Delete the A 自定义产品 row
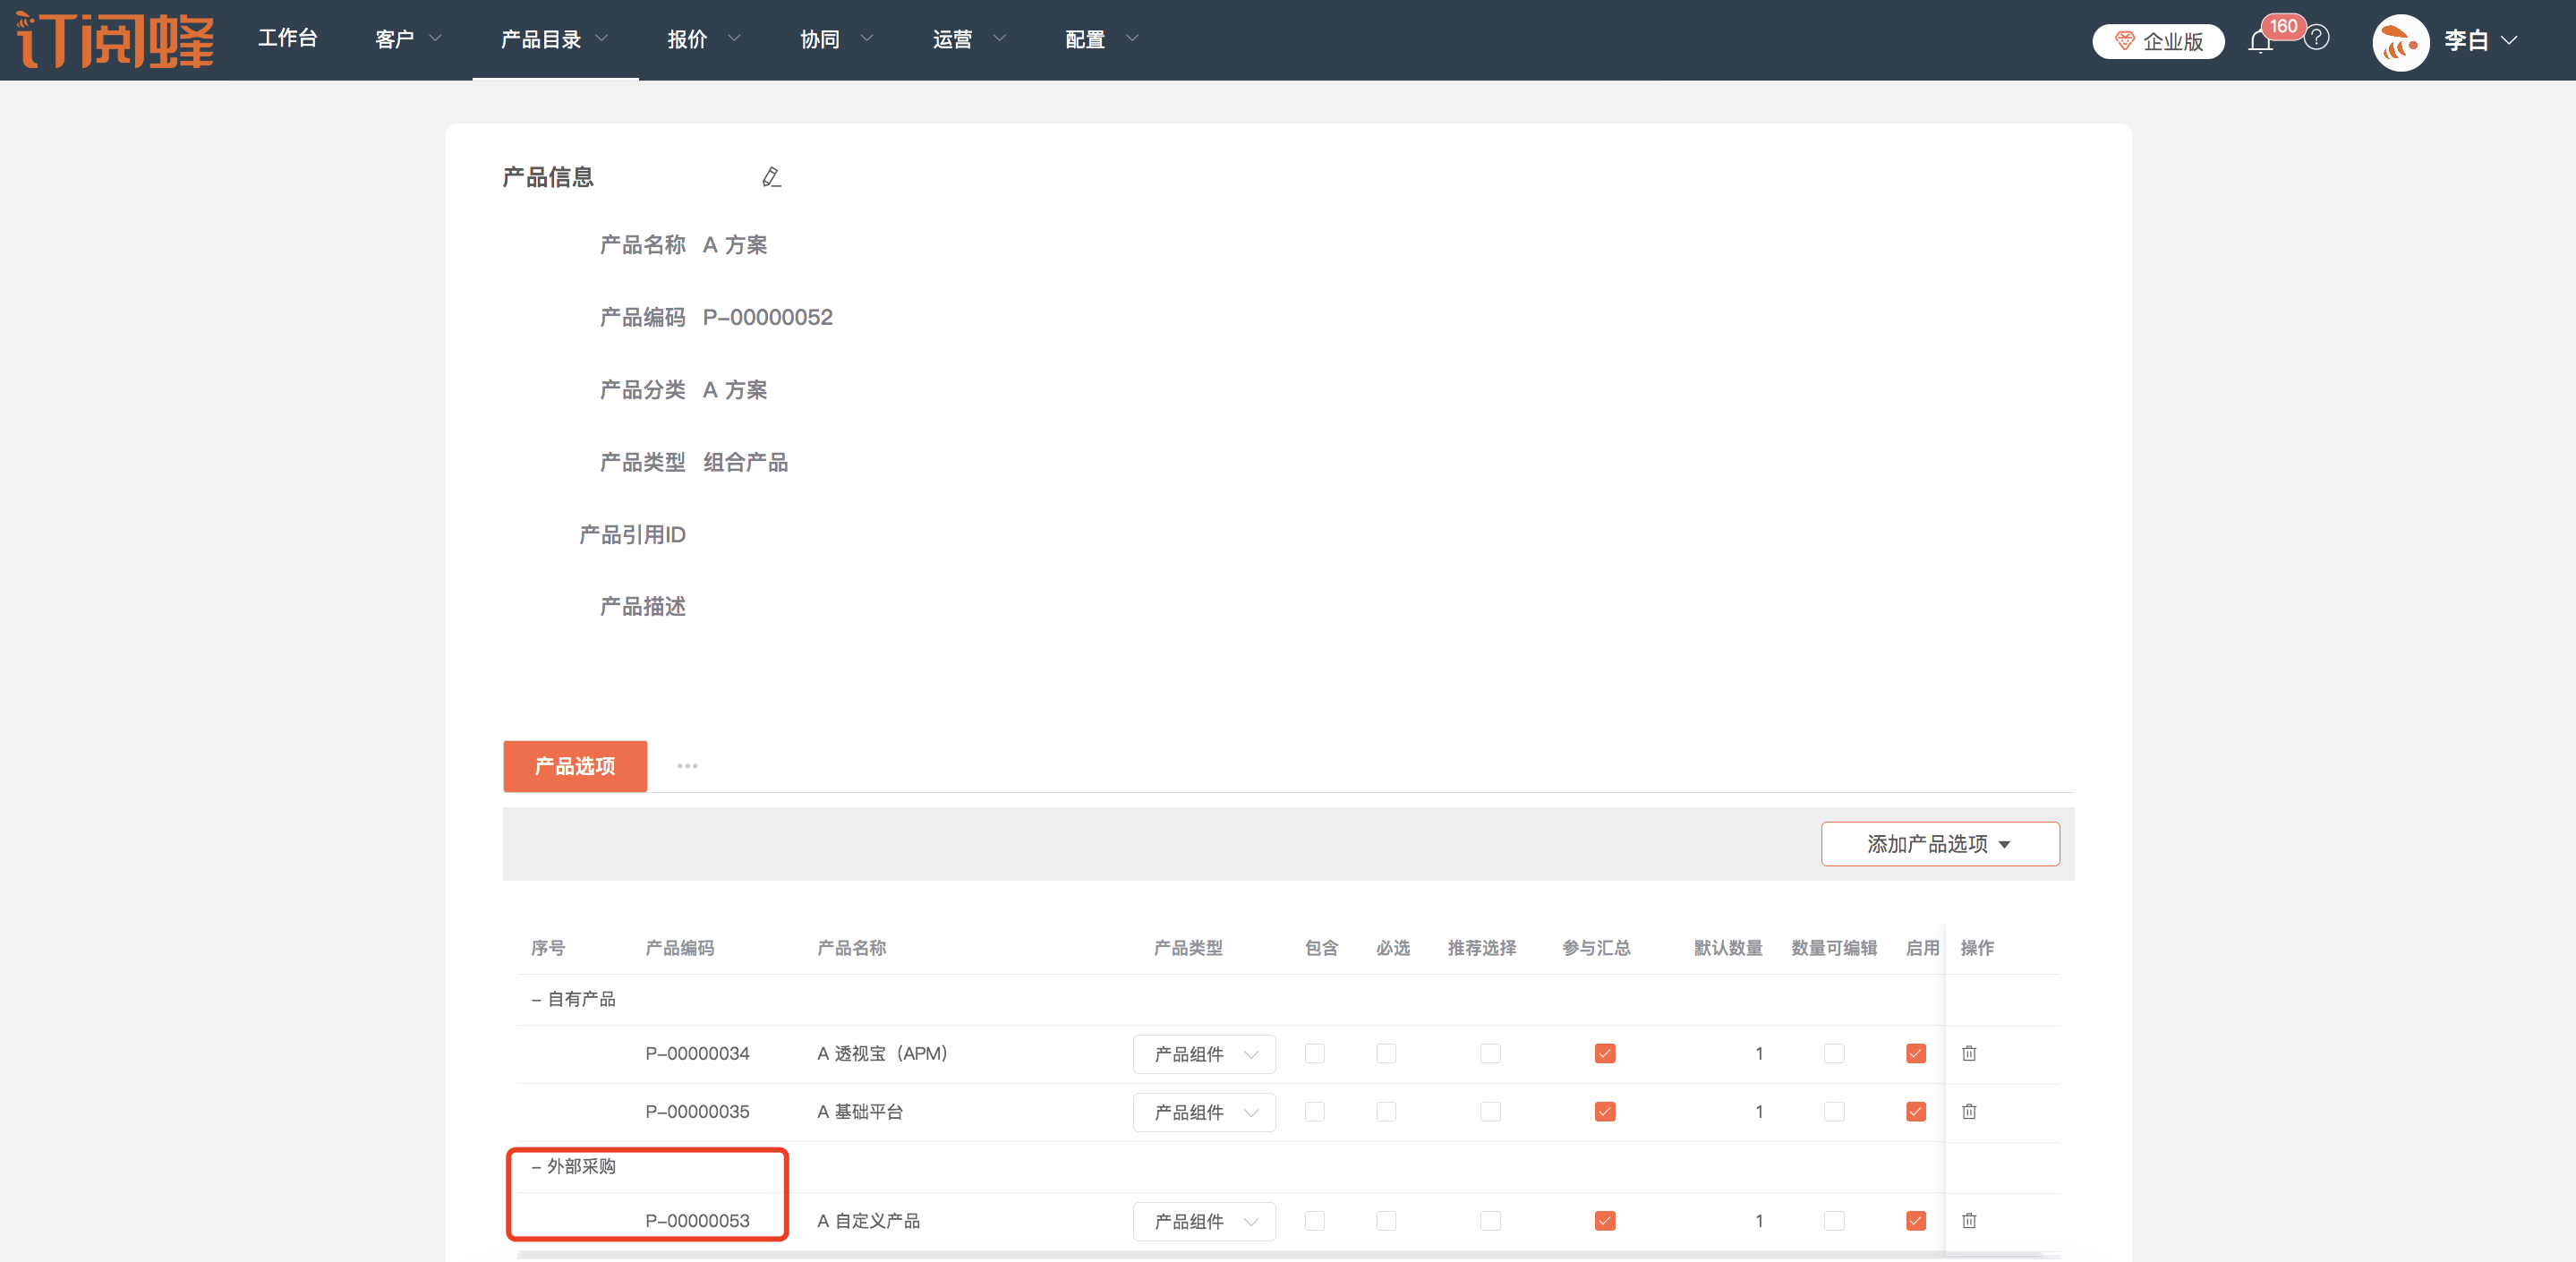Screen dimensions: 2576x1262 [x=1968, y=1220]
